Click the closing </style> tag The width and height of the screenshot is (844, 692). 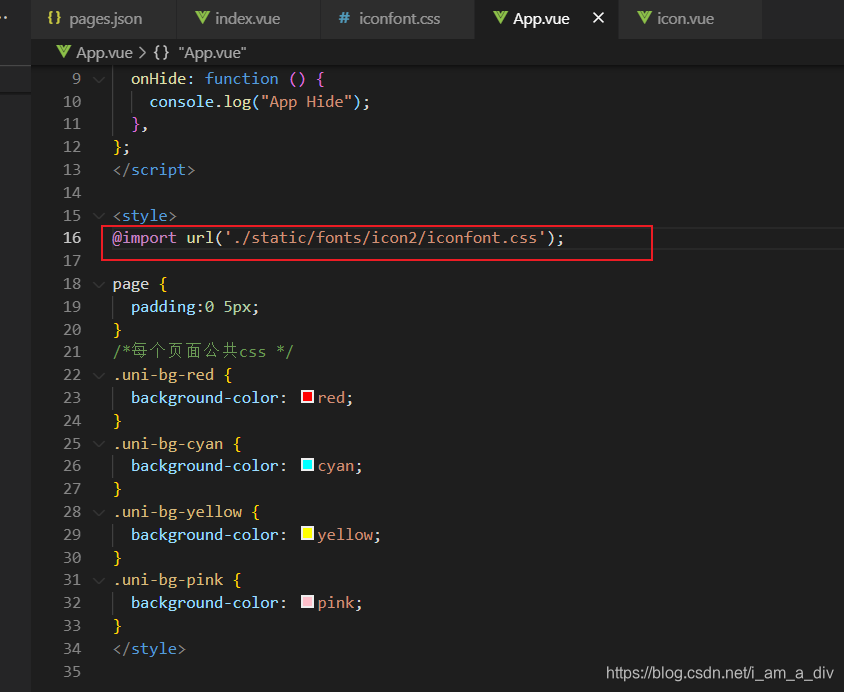pyautogui.click(x=149, y=649)
